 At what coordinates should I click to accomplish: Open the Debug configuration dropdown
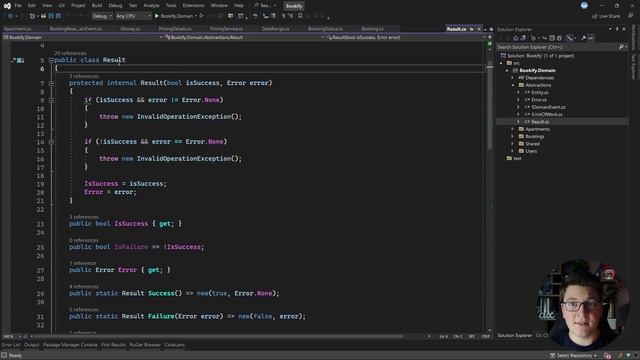[102, 16]
